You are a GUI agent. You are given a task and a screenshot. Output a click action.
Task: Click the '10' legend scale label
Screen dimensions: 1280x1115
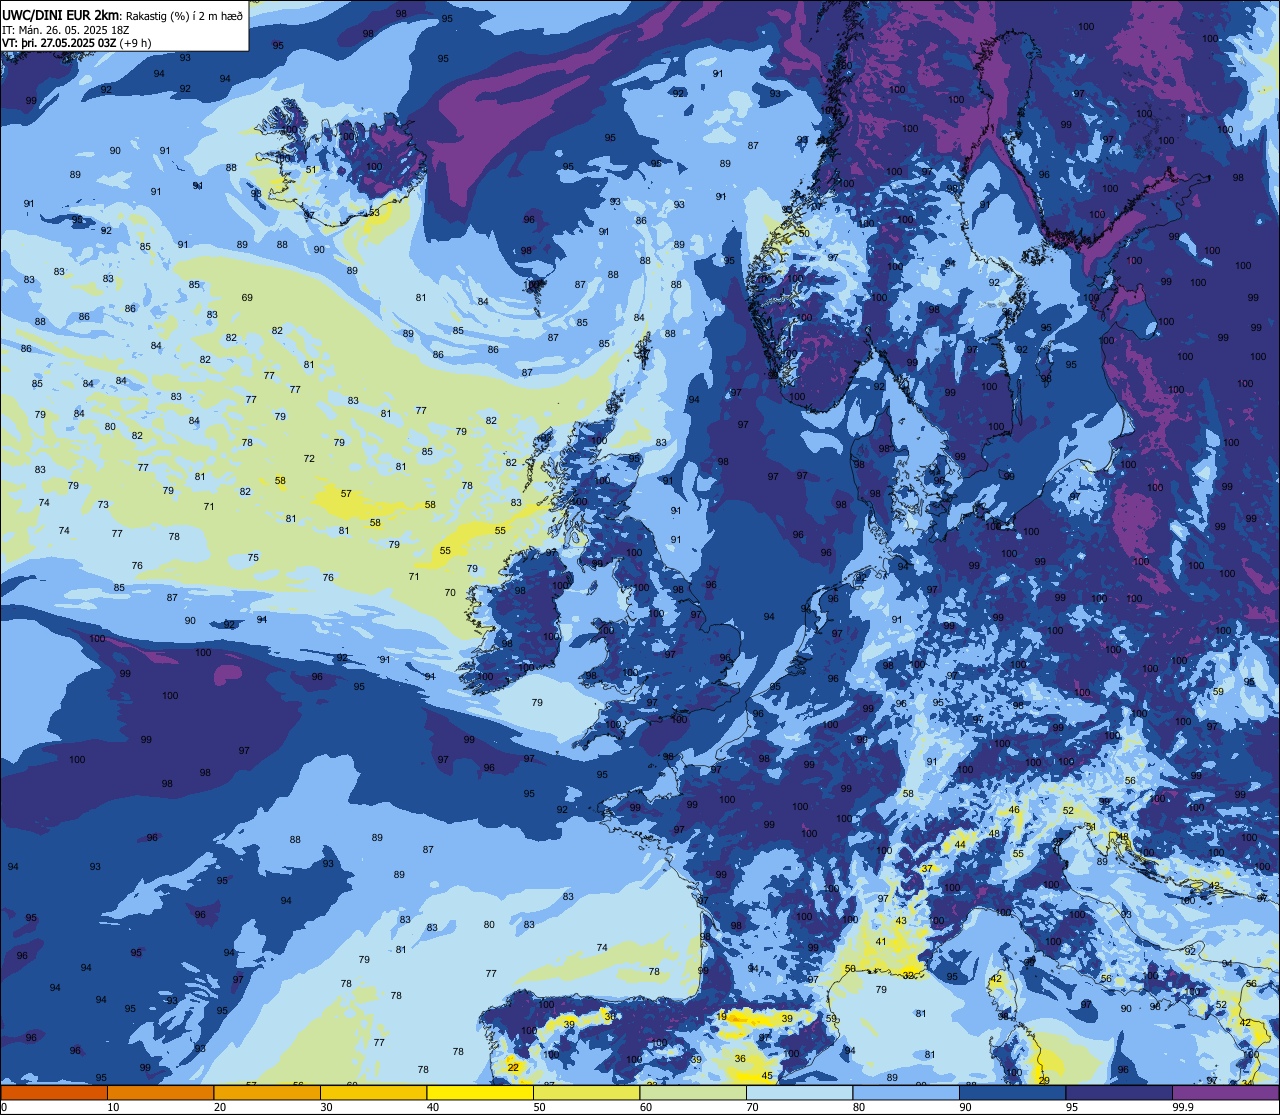click(113, 1107)
